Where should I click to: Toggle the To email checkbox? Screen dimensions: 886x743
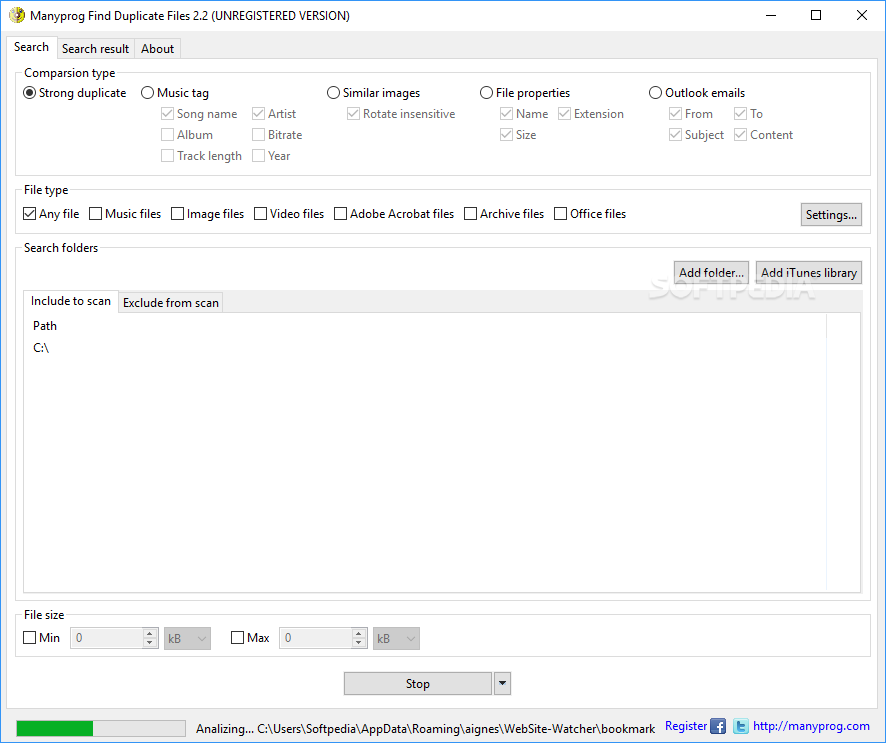click(749, 114)
